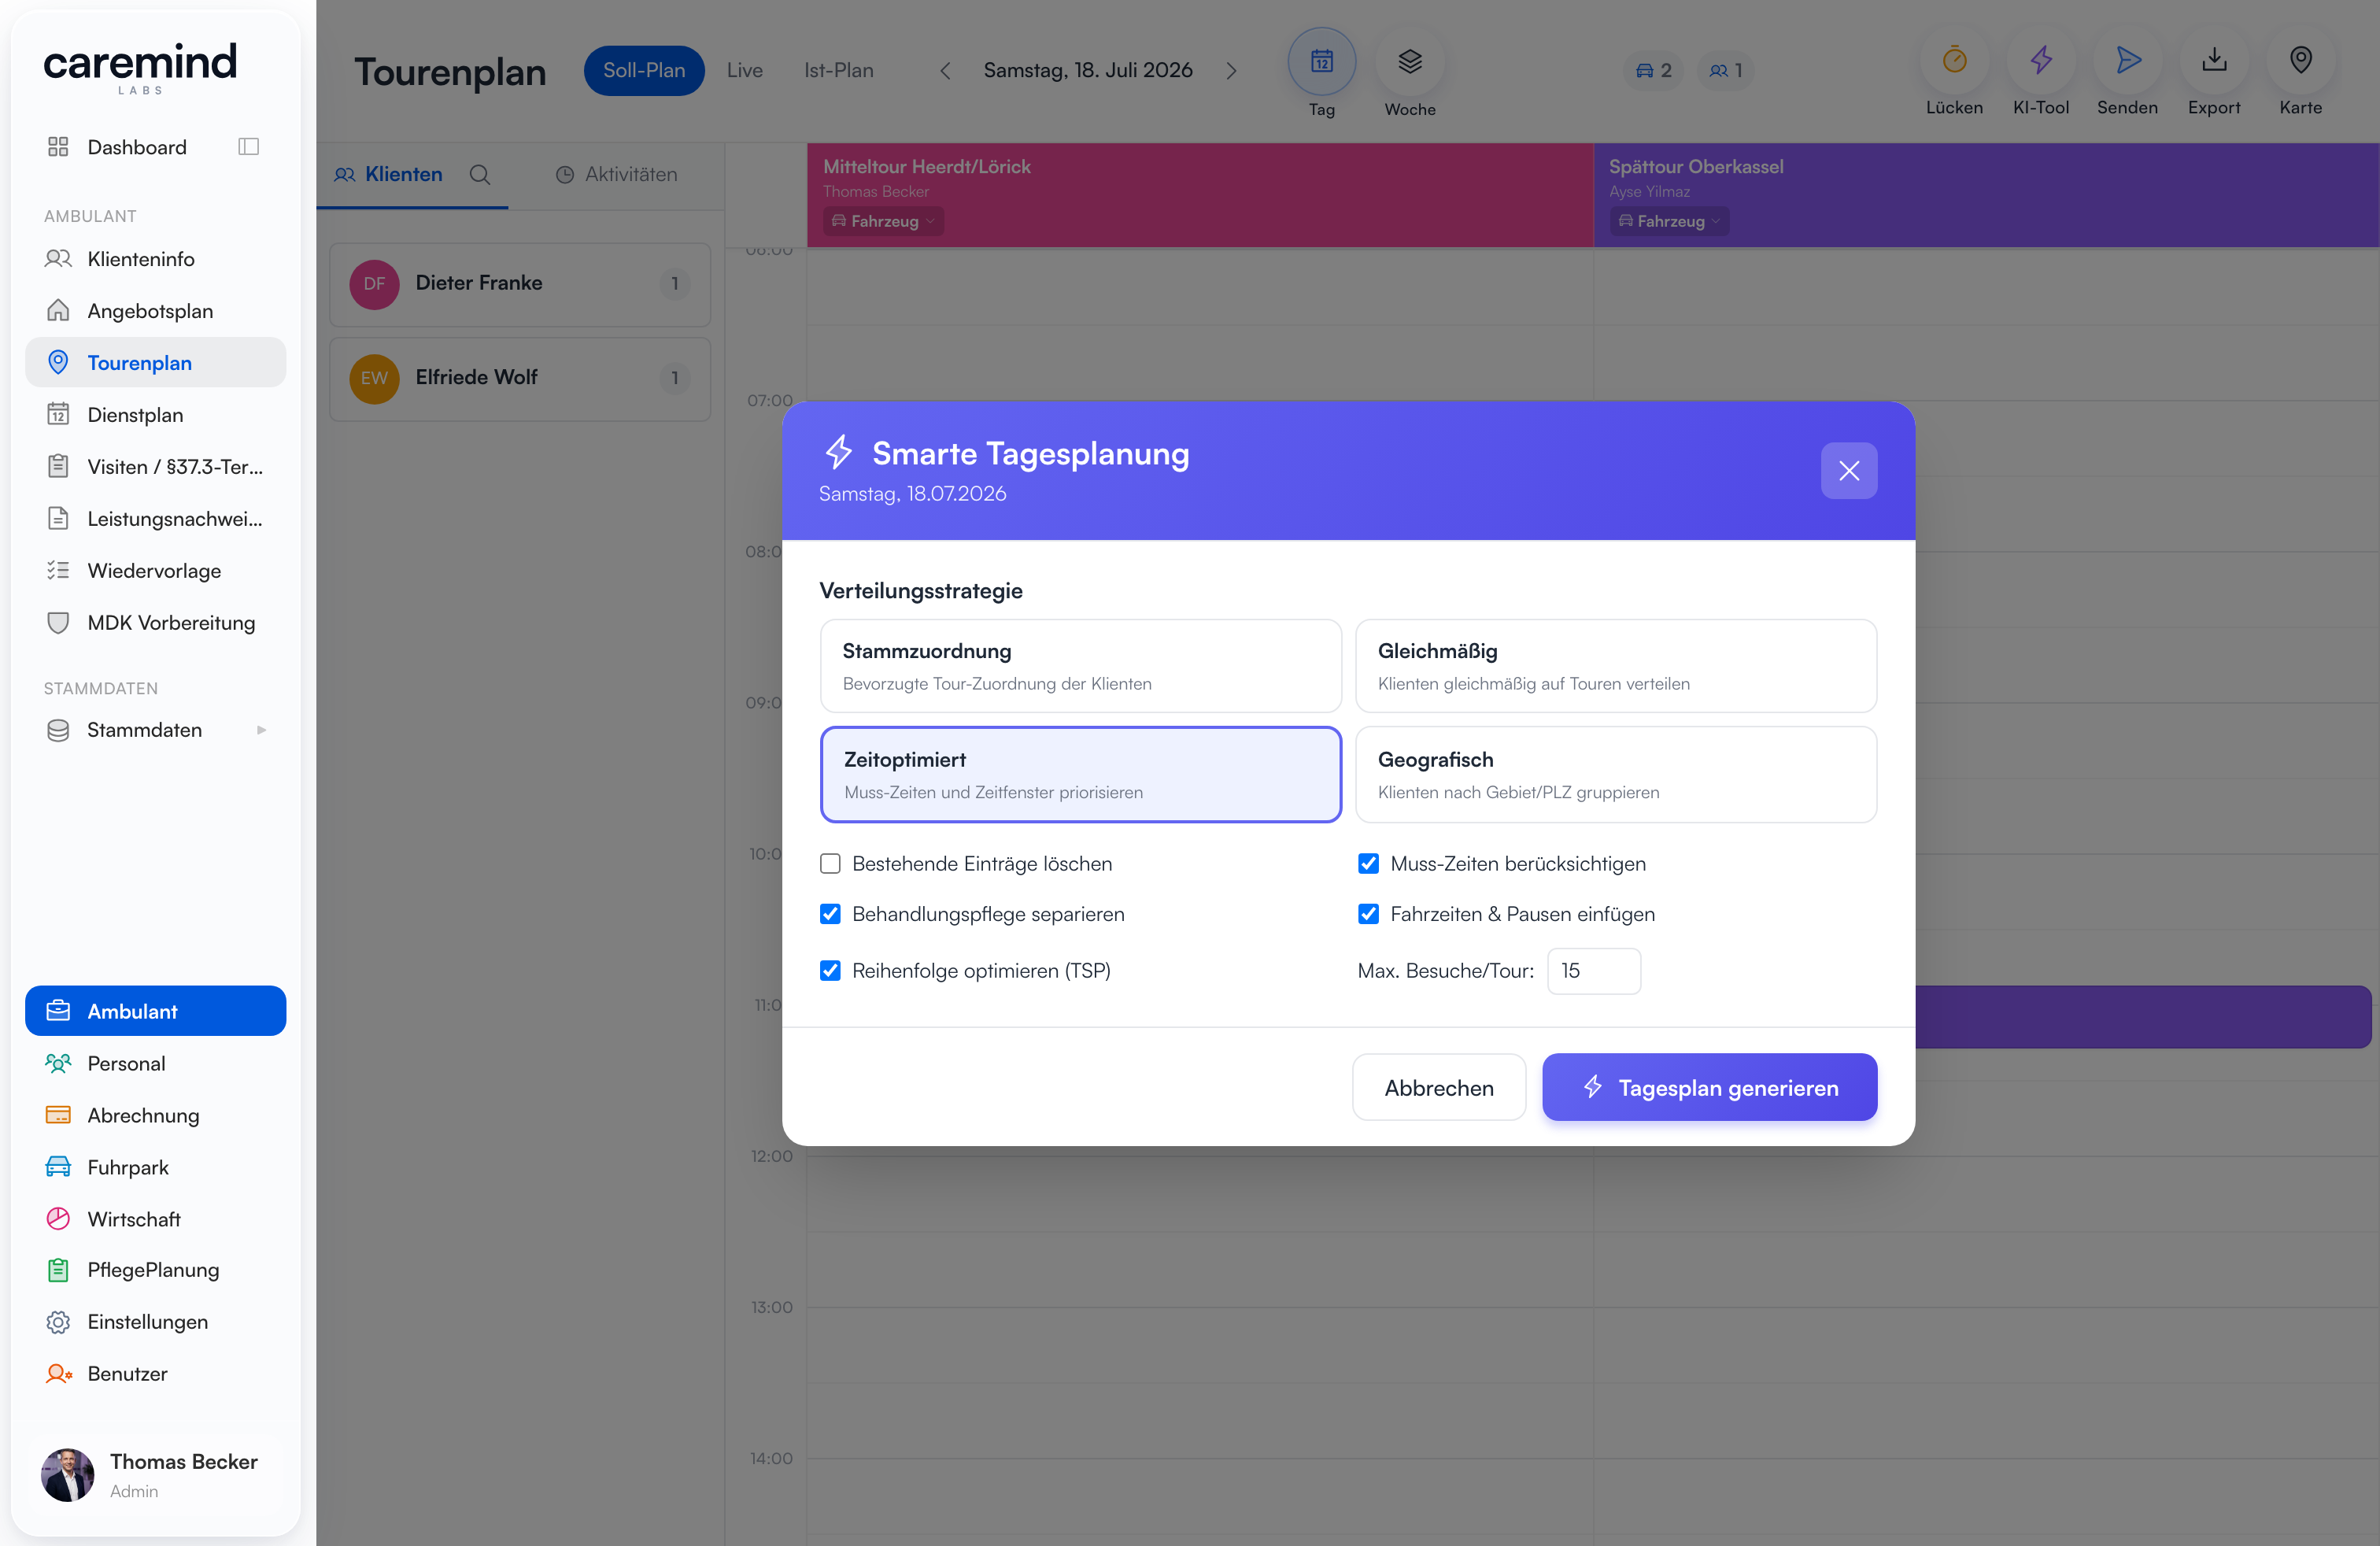The height and width of the screenshot is (1546, 2380).
Task: Collapse sidebar with panel toggle icon
Action: coord(249,147)
